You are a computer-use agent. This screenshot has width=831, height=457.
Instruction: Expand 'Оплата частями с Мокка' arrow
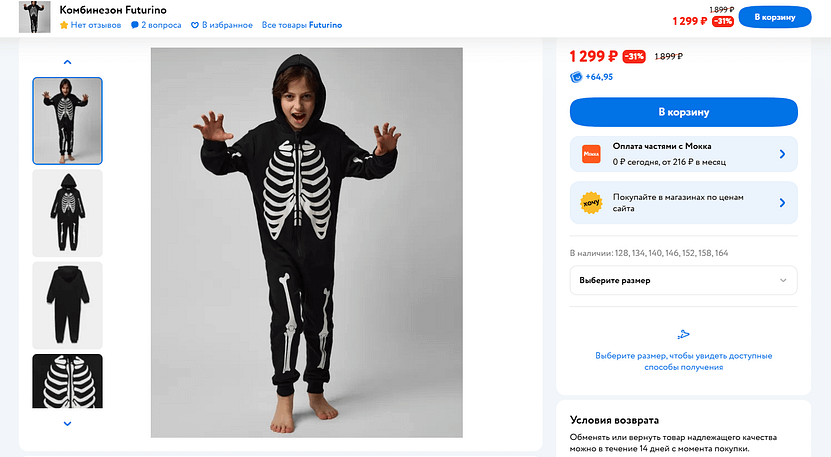click(x=782, y=154)
